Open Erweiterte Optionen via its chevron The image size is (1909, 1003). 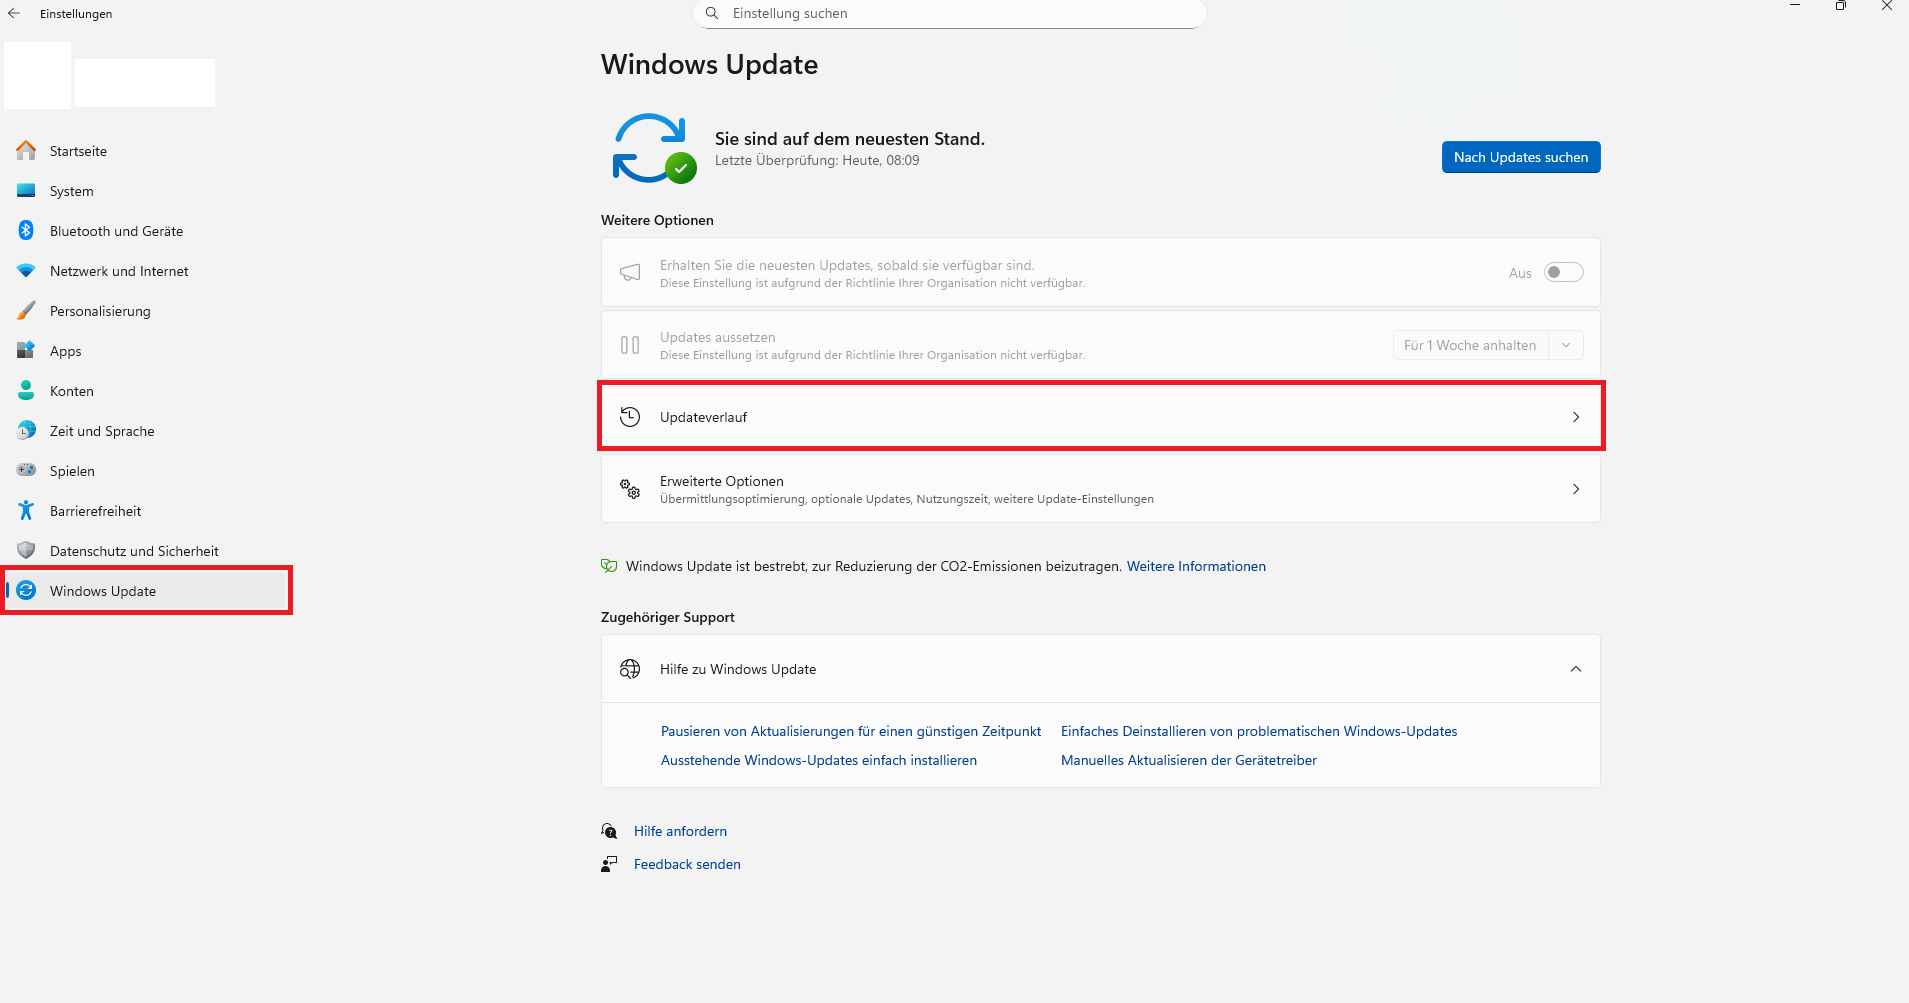1575,489
